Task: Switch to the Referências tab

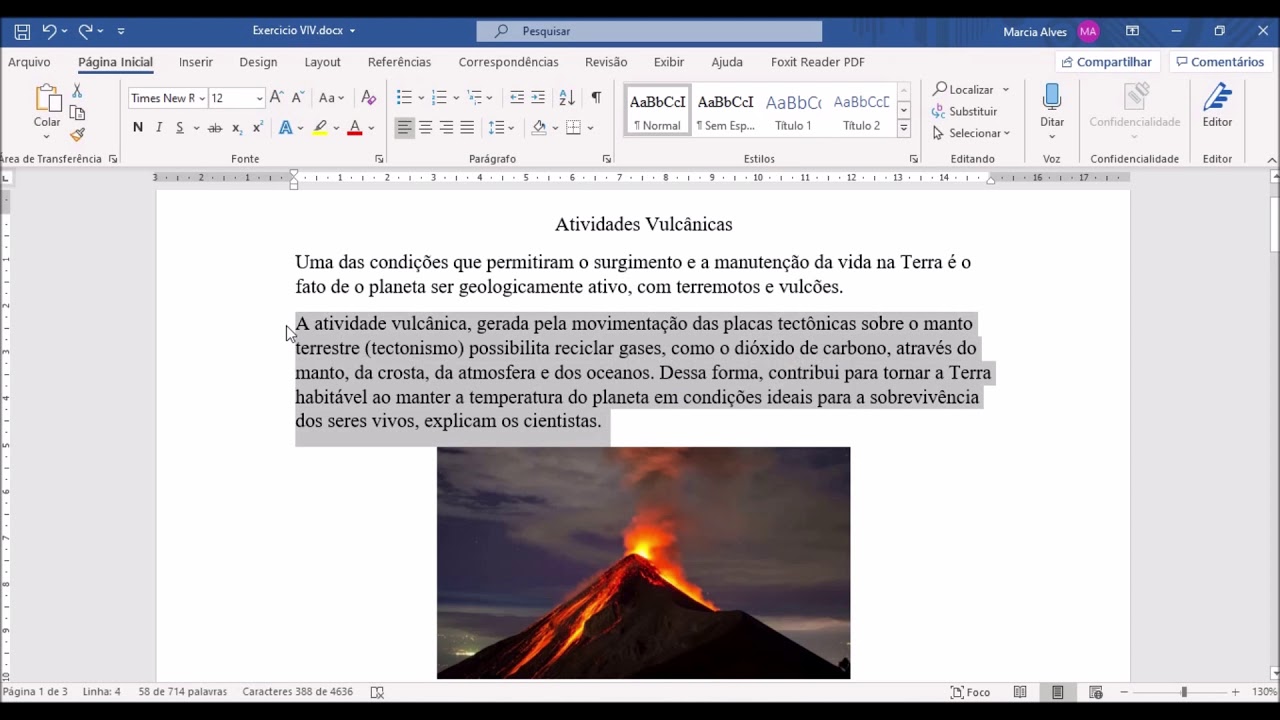Action: coord(399,62)
